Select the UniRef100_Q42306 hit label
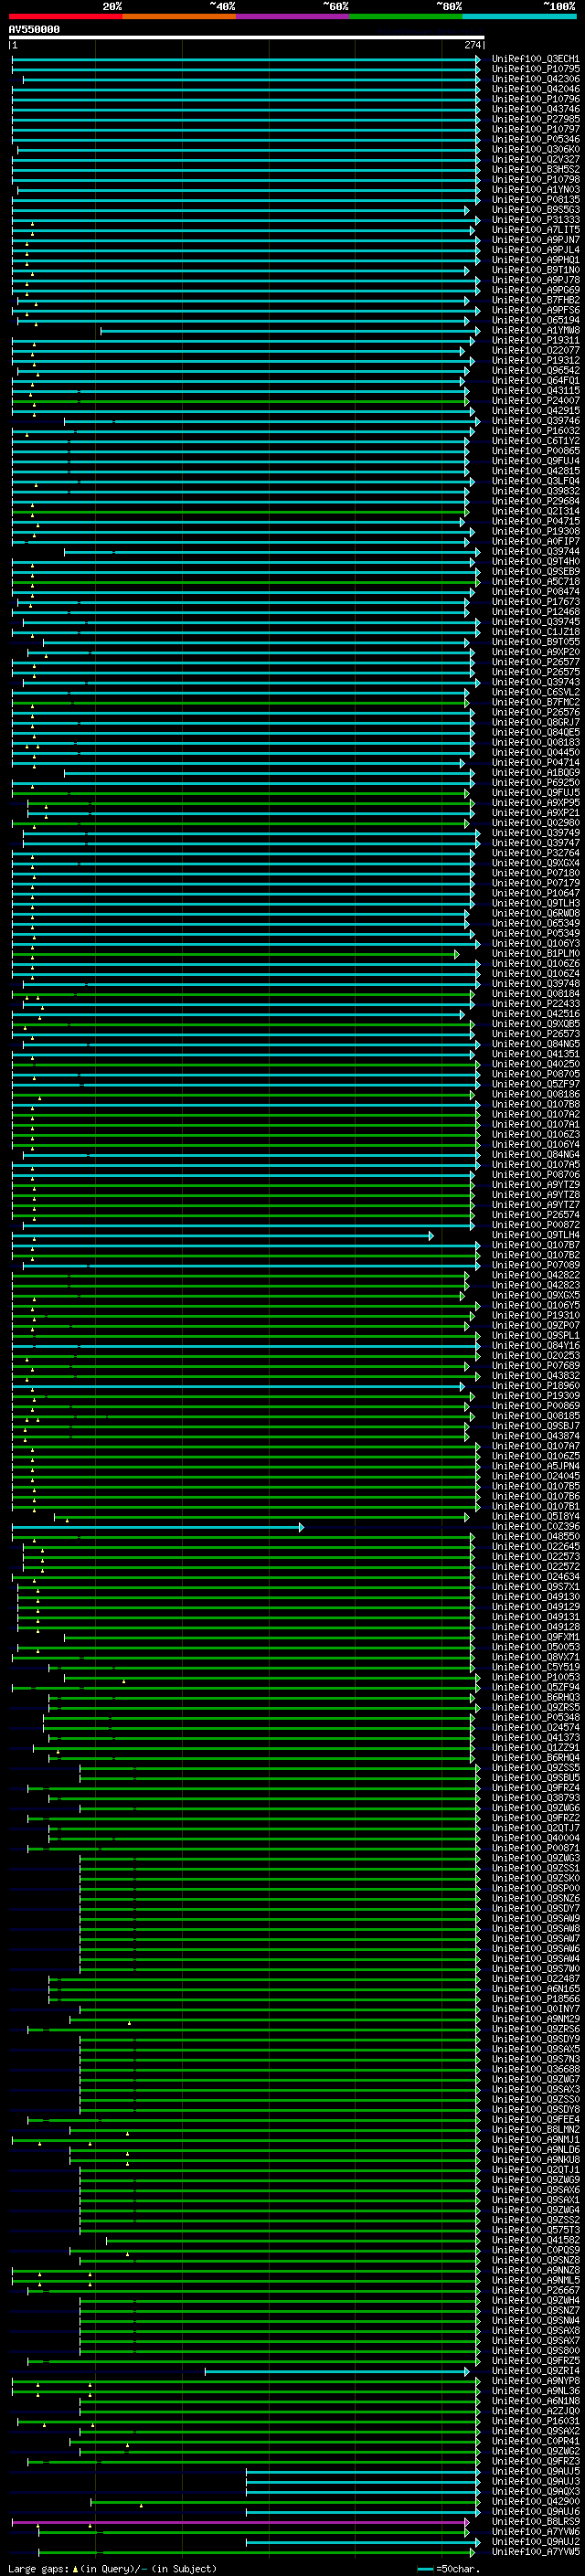 (x=535, y=79)
